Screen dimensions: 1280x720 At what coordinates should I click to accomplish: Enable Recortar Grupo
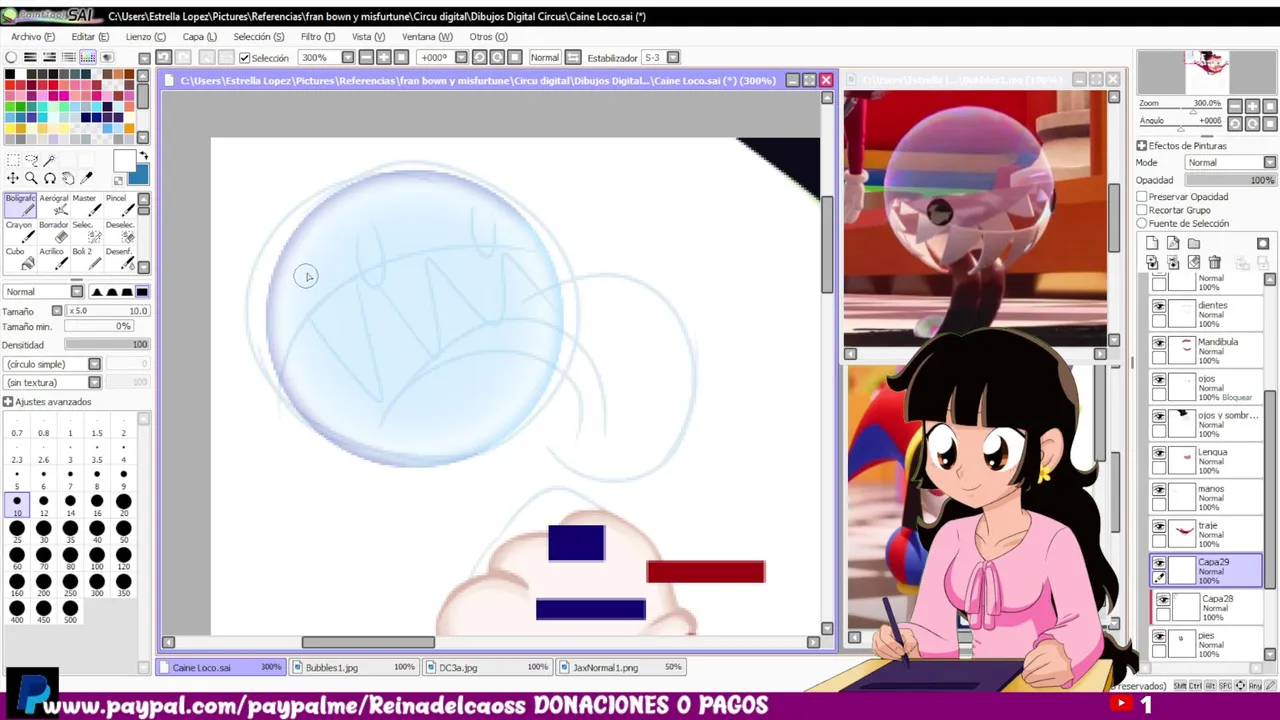click(x=1141, y=210)
